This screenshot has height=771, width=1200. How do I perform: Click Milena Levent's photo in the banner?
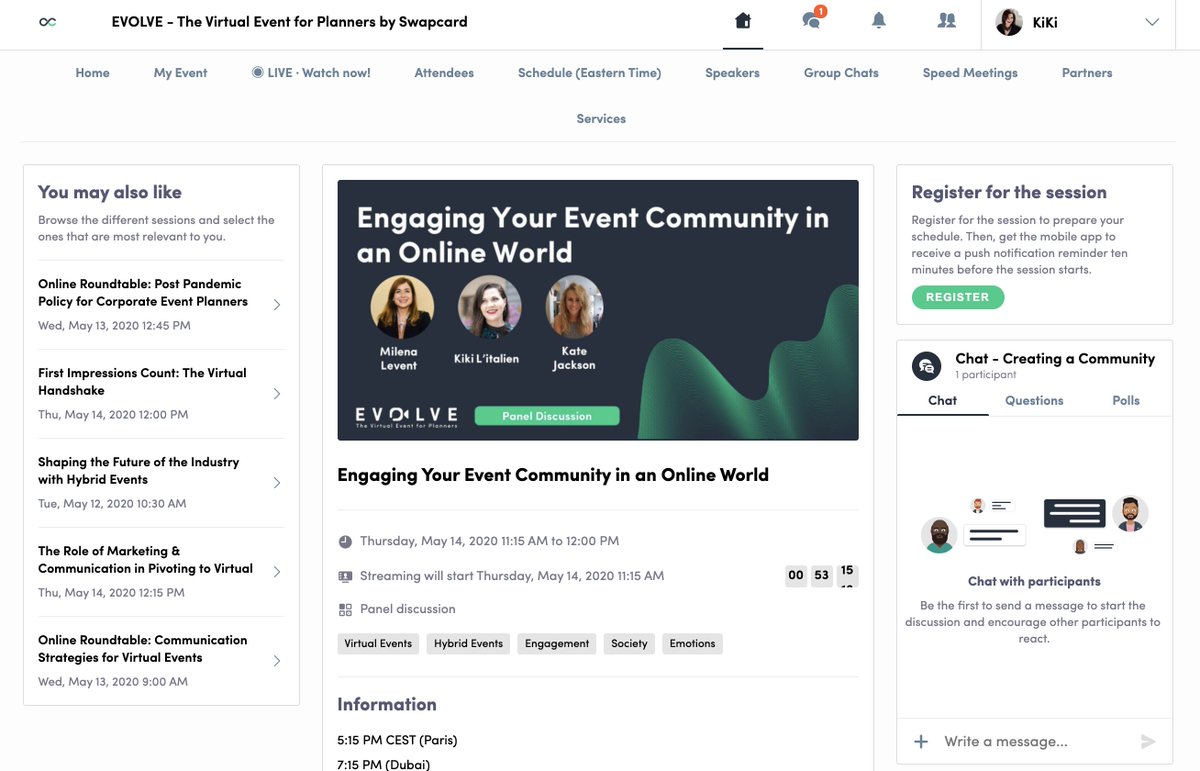click(402, 307)
